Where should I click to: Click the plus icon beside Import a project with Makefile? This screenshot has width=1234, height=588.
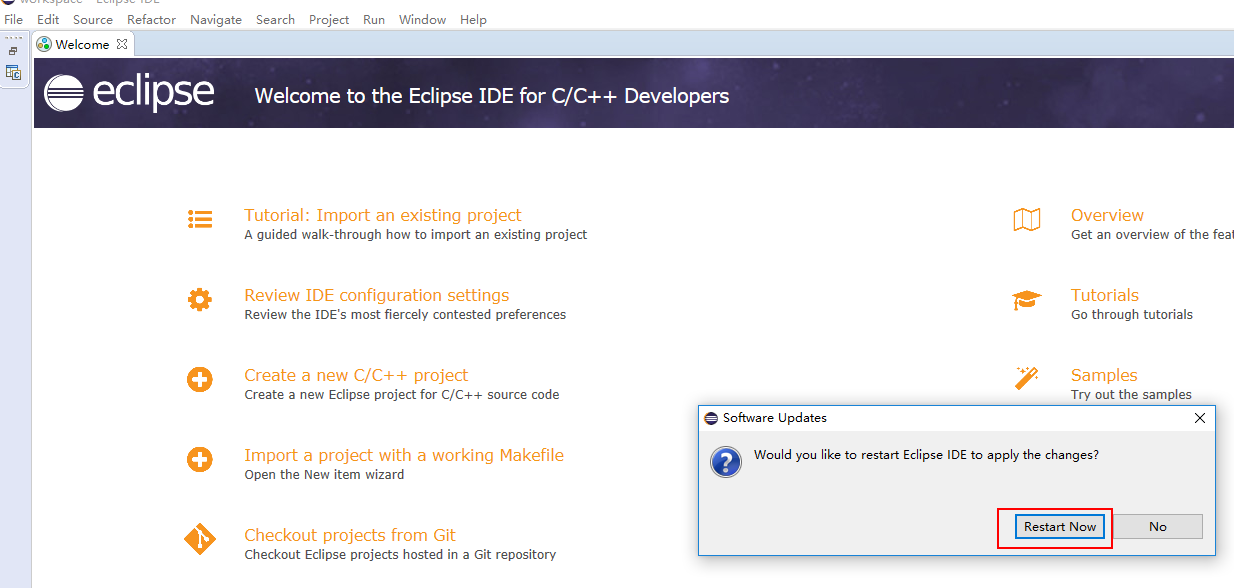200,460
